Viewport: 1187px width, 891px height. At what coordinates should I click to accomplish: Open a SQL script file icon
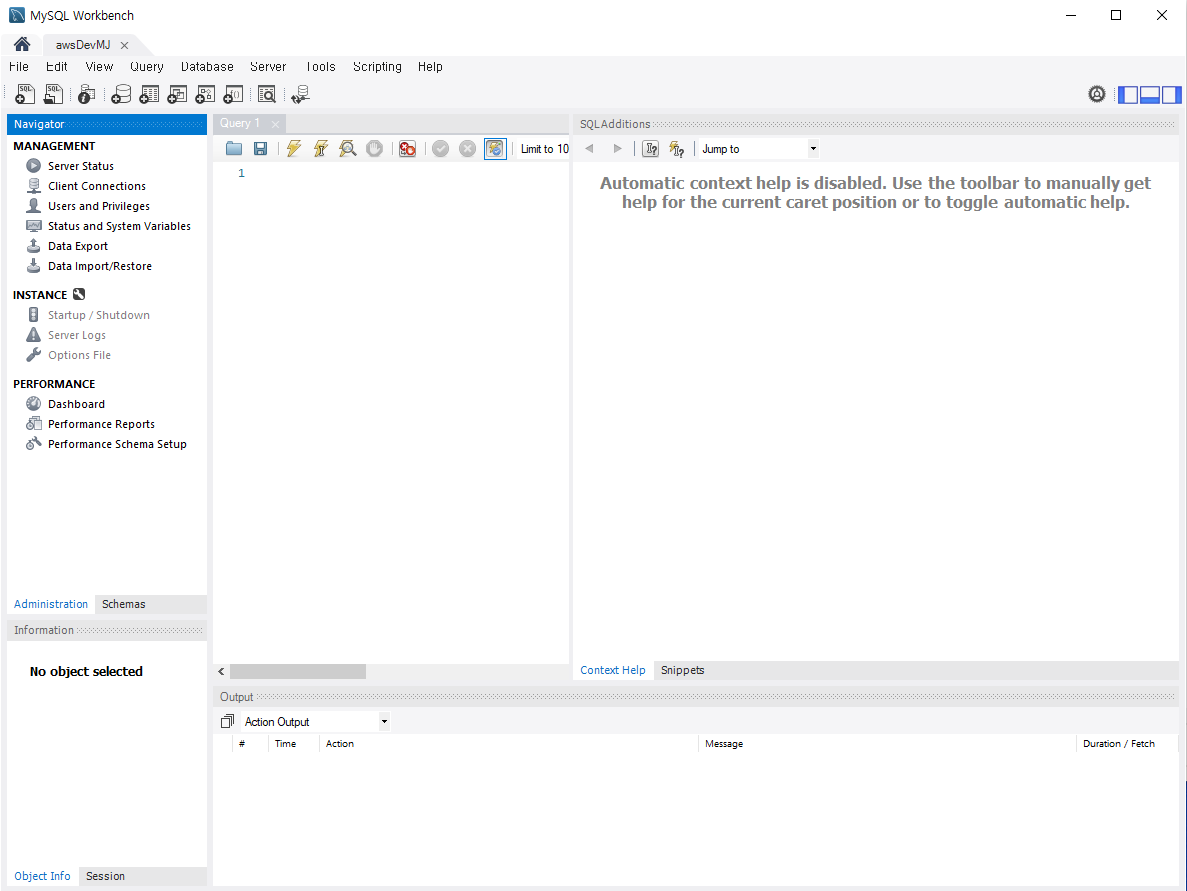click(x=53, y=94)
